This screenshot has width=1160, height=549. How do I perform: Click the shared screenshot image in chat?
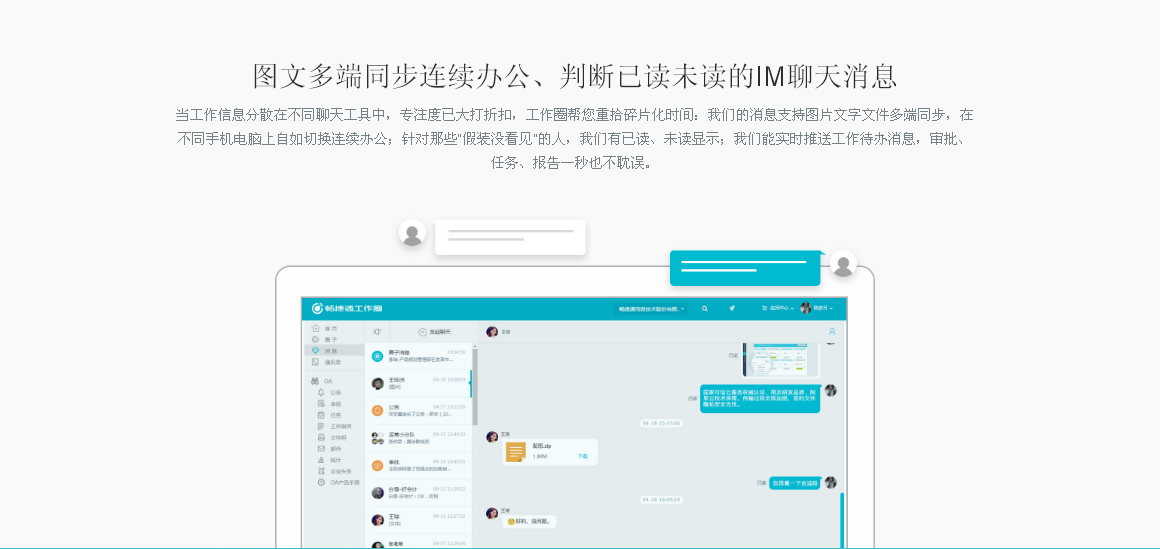click(780, 358)
